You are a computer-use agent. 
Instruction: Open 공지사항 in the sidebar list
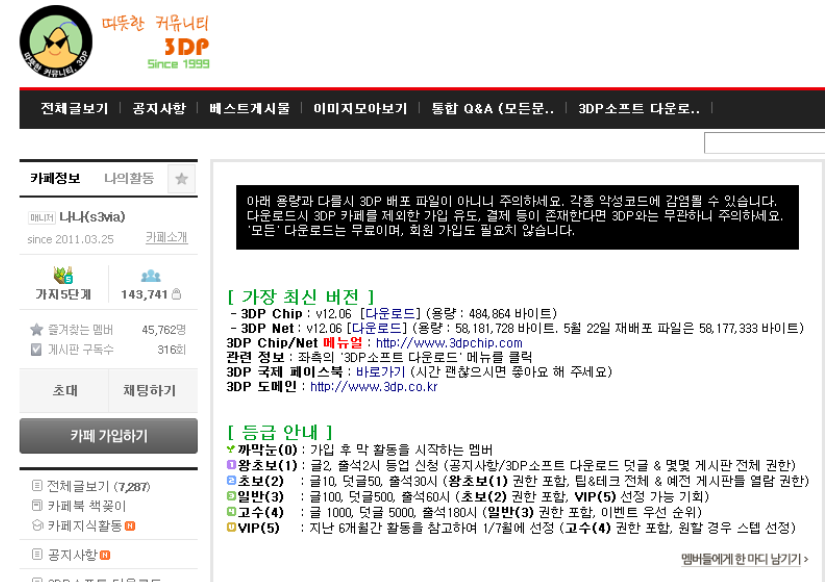[x=72, y=555]
